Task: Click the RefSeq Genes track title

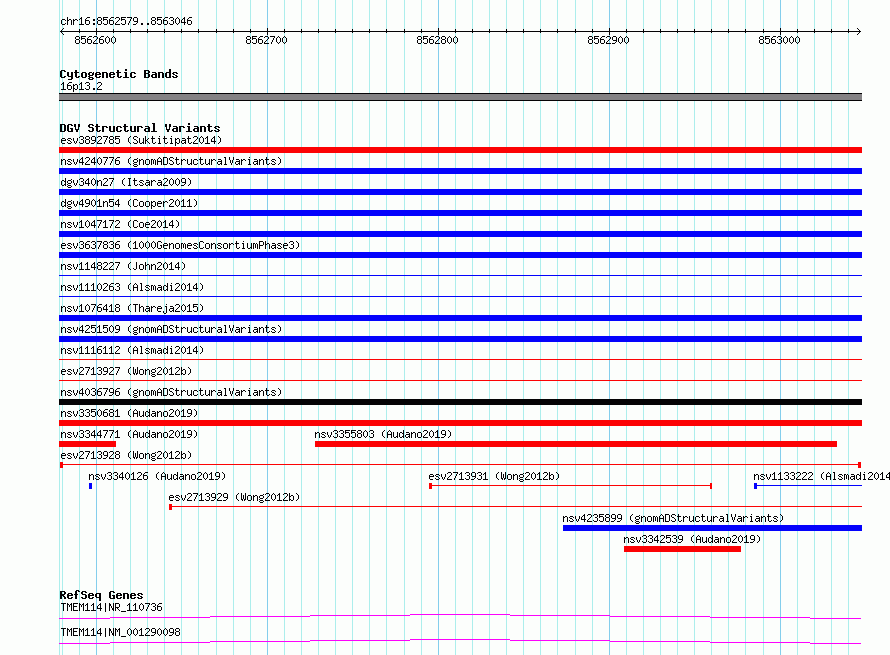Action: tap(101, 595)
